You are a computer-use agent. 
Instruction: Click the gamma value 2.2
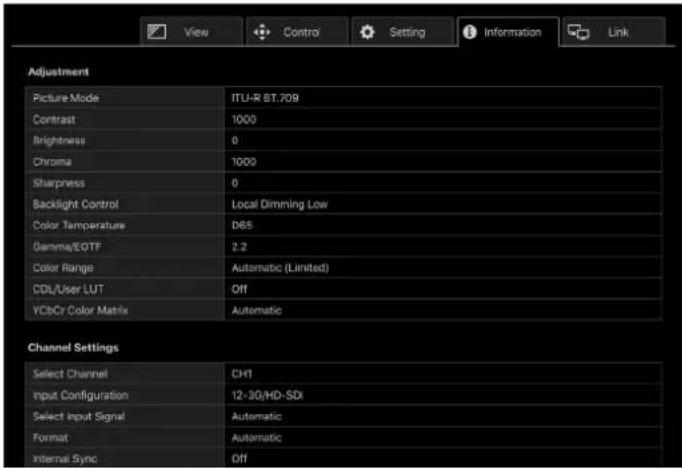[239, 247]
